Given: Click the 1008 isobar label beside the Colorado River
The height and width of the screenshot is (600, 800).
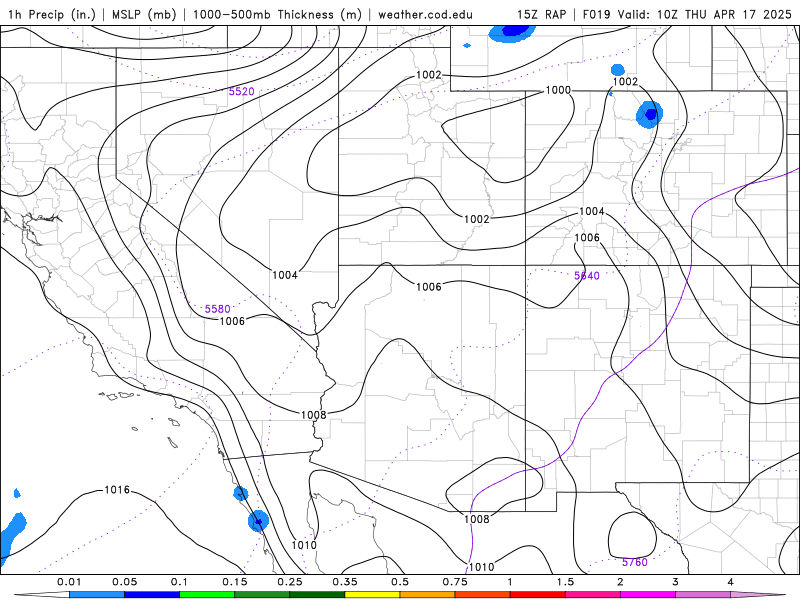Looking at the screenshot, I should click(x=313, y=415).
